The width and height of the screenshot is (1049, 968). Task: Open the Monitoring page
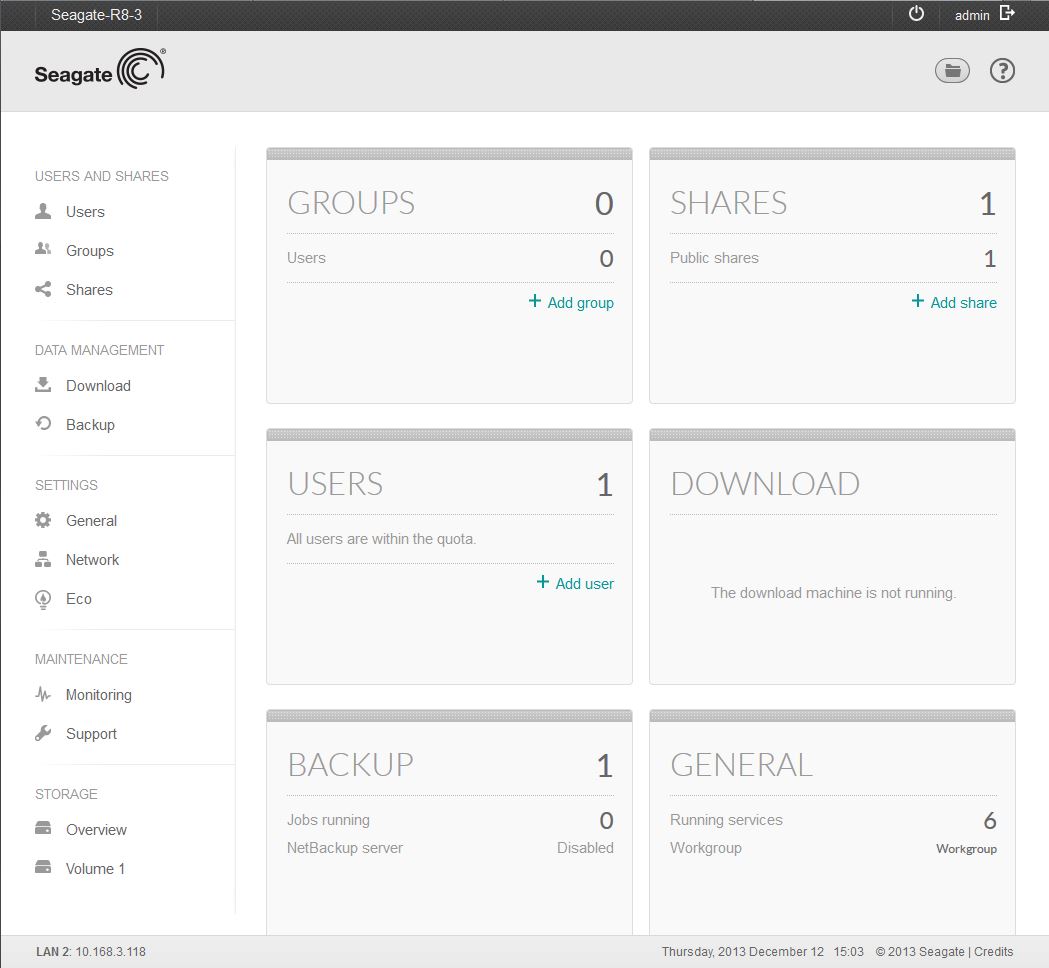(98, 695)
